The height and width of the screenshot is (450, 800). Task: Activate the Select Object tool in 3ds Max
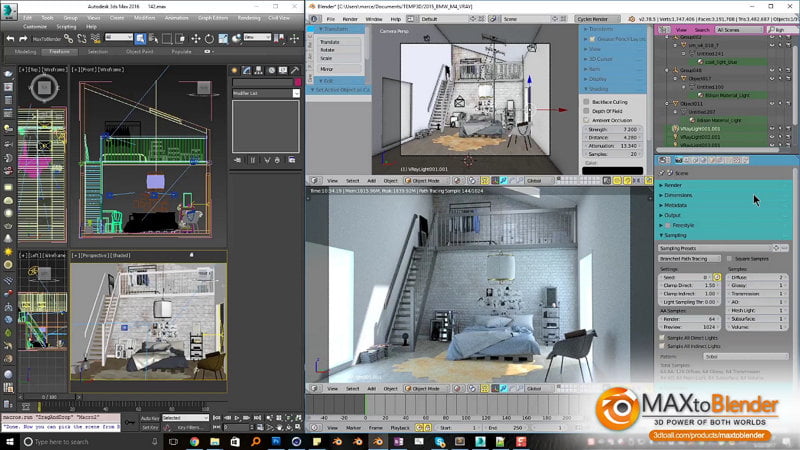(140, 39)
